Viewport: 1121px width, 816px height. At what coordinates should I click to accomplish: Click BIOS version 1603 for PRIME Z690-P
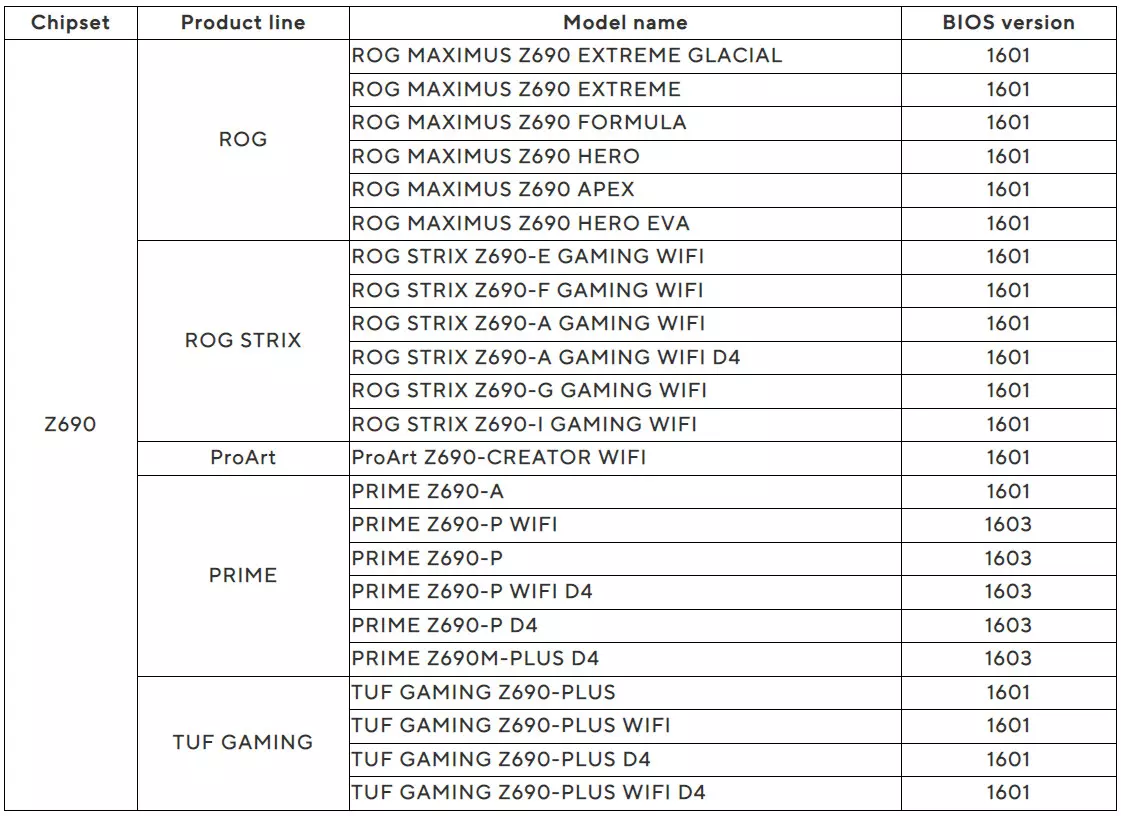pos(1008,558)
